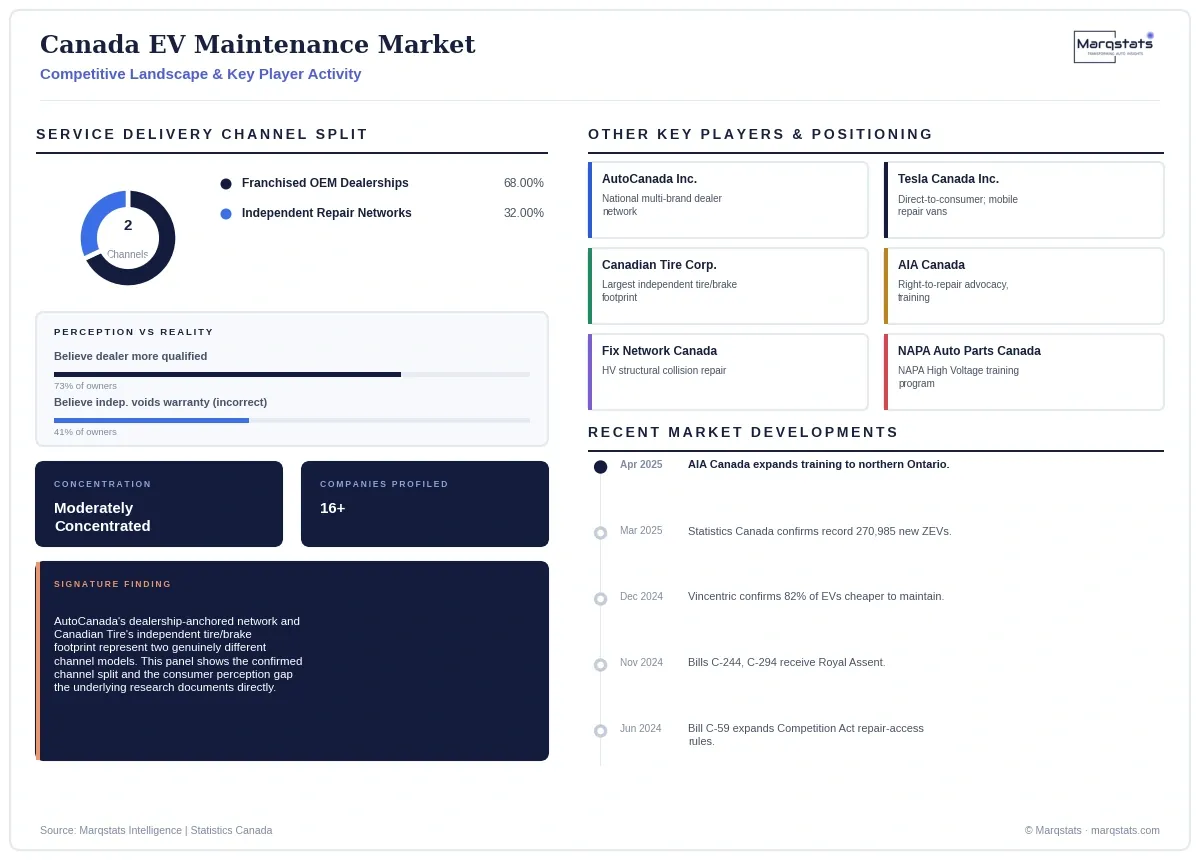
Task: Click the Independent Repair Networks legend dot
Action: pyautogui.click(x=226, y=214)
